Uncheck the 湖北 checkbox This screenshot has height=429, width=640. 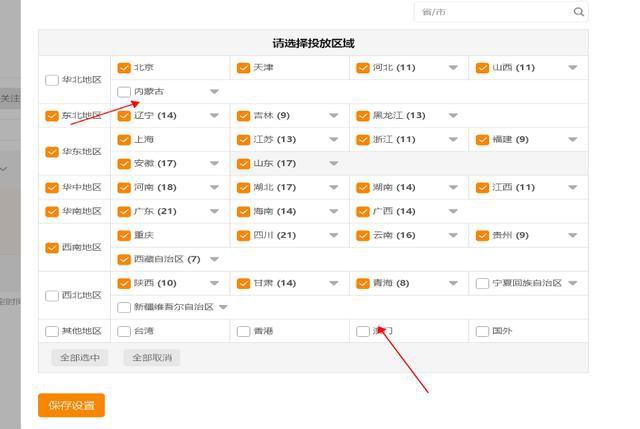[243, 188]
